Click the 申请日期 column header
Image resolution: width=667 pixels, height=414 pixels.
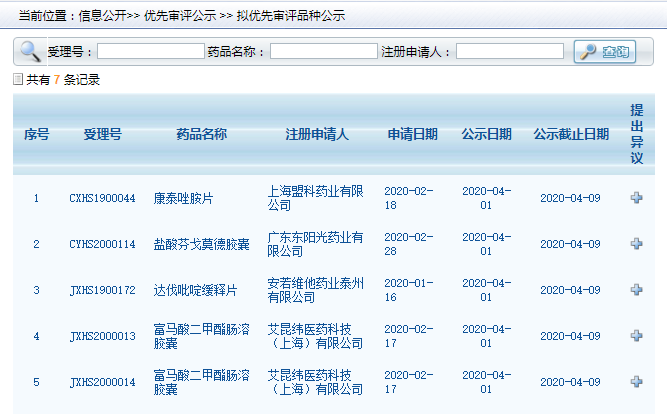413,134
